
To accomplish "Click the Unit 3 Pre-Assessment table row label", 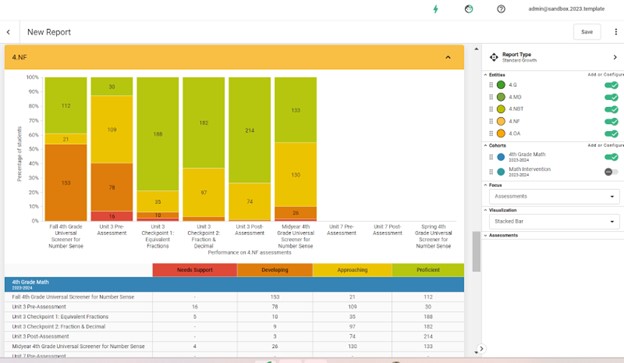I will coord(39,307).
